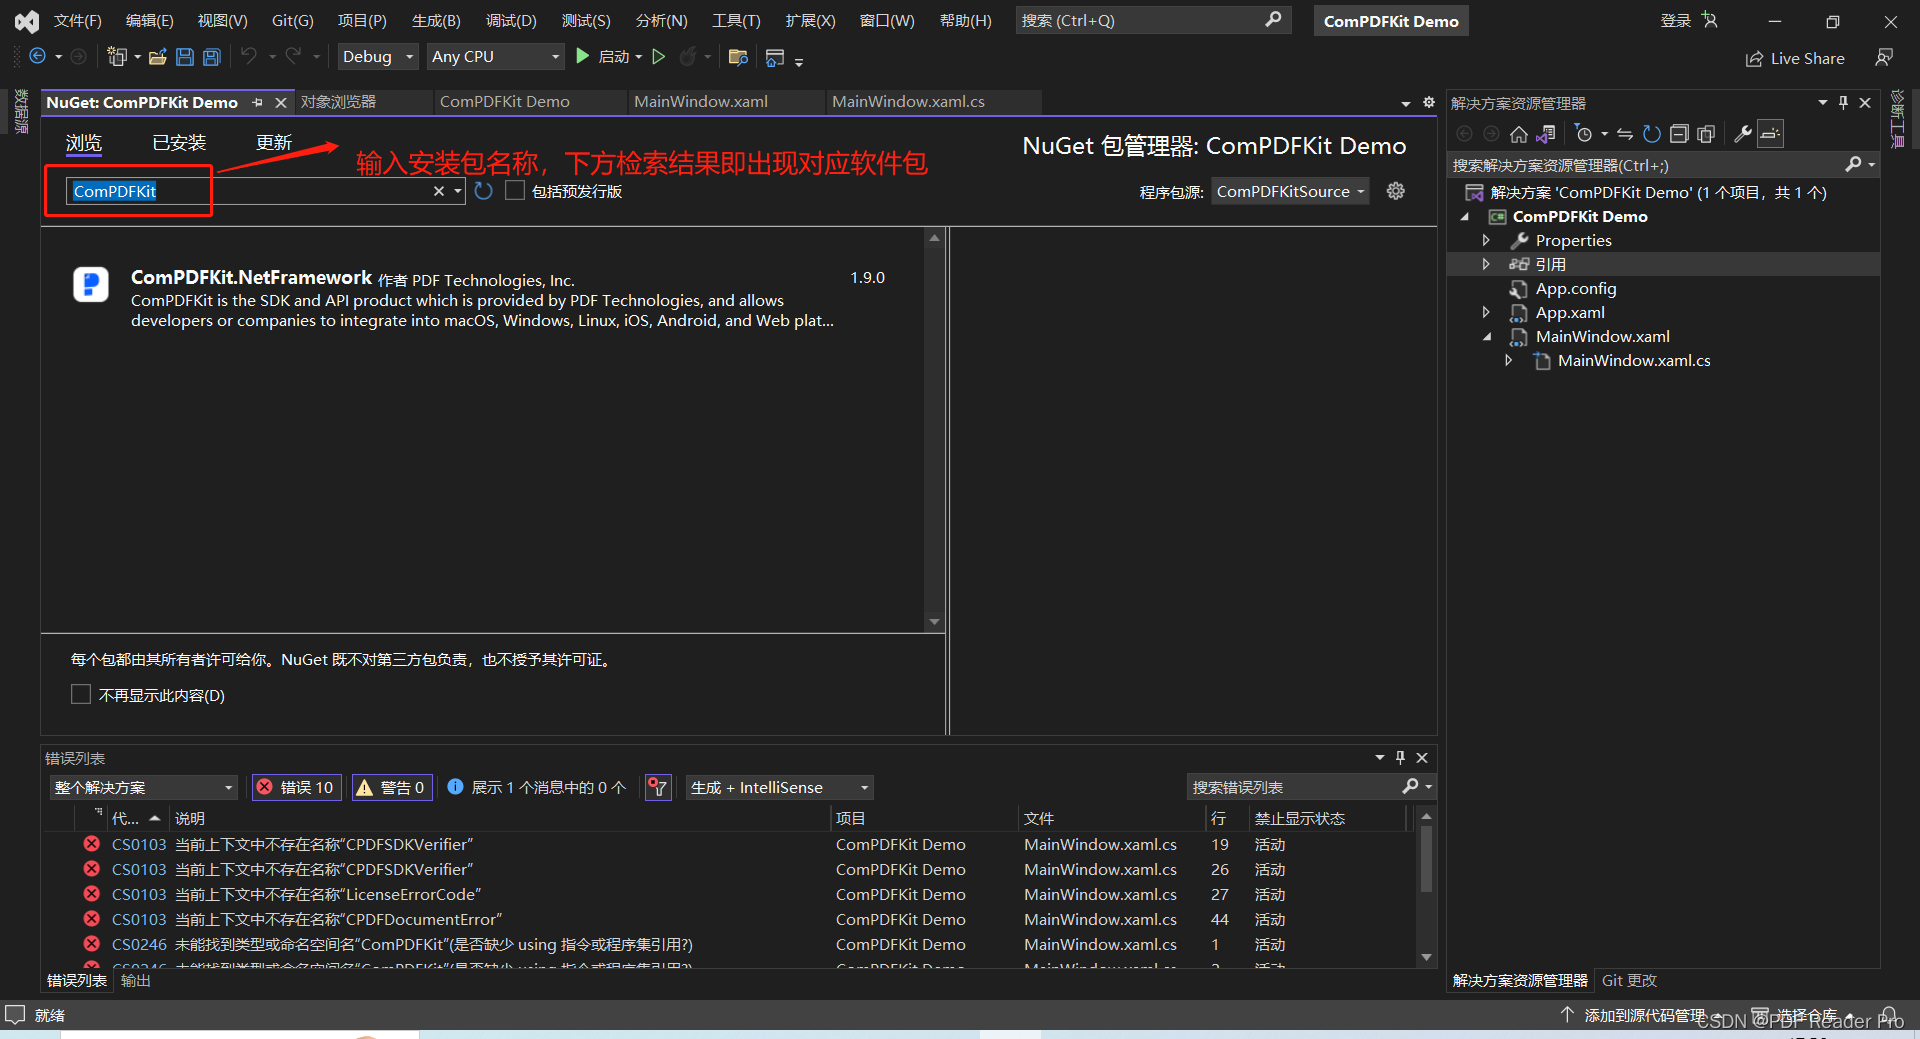Click the send-feedback person icon in the title bar

tap(1884, 58)
